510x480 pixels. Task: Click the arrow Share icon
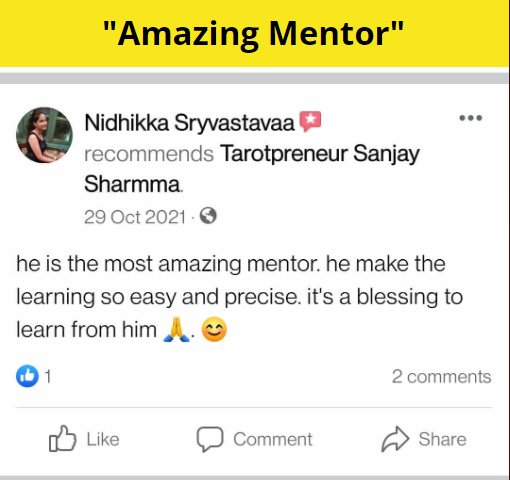coord(395,439)
